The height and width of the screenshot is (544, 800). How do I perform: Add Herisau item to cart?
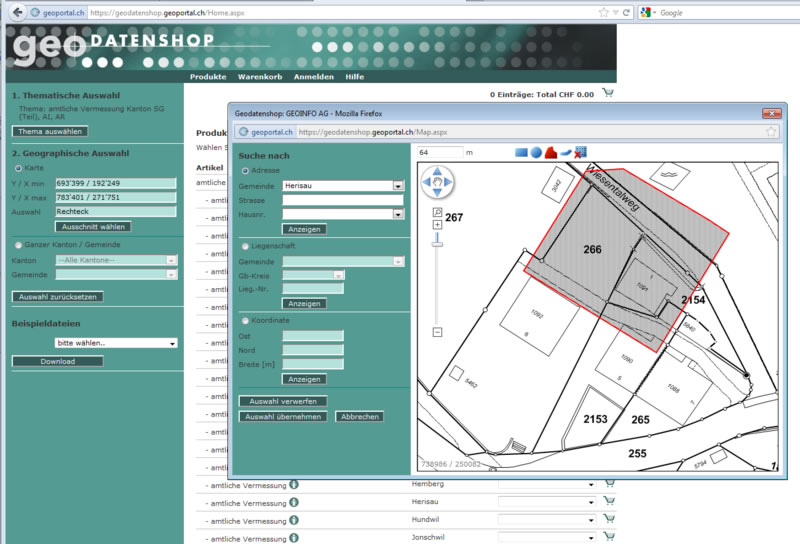[609, 501]
